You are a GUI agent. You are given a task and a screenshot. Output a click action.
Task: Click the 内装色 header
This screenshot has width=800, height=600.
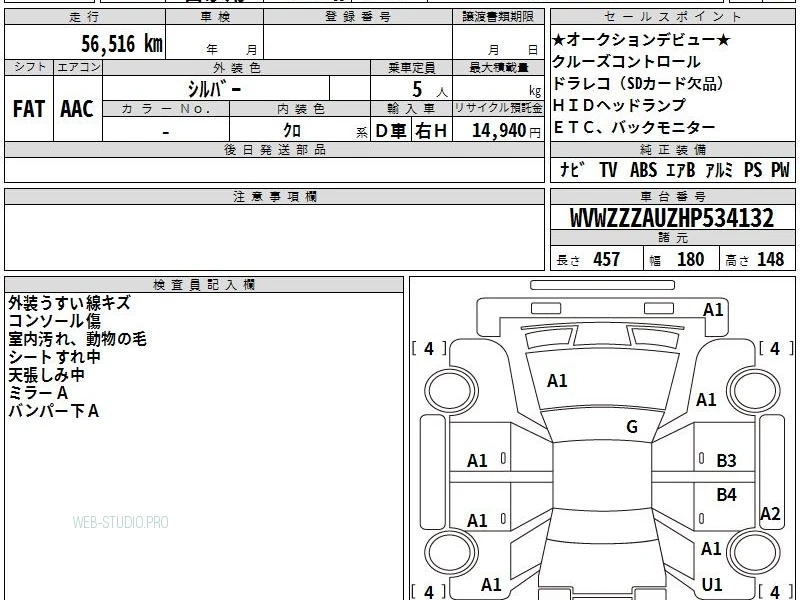[301, 109]
